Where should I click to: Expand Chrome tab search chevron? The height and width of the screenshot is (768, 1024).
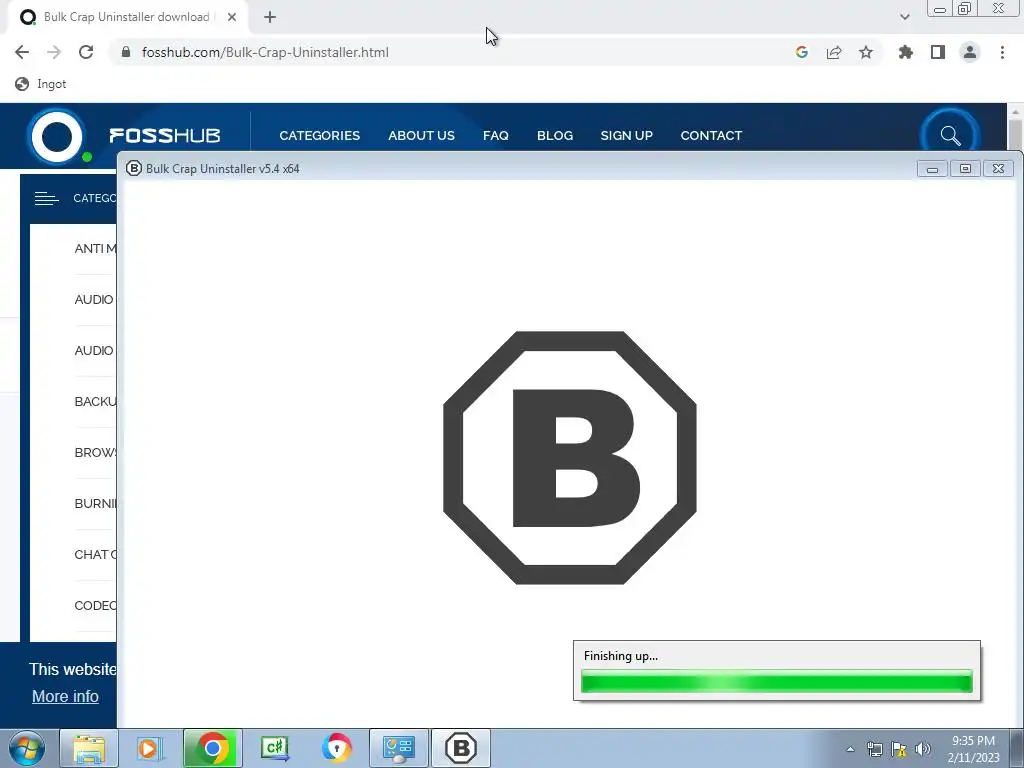pyautogui.click(x=904, y=17)
